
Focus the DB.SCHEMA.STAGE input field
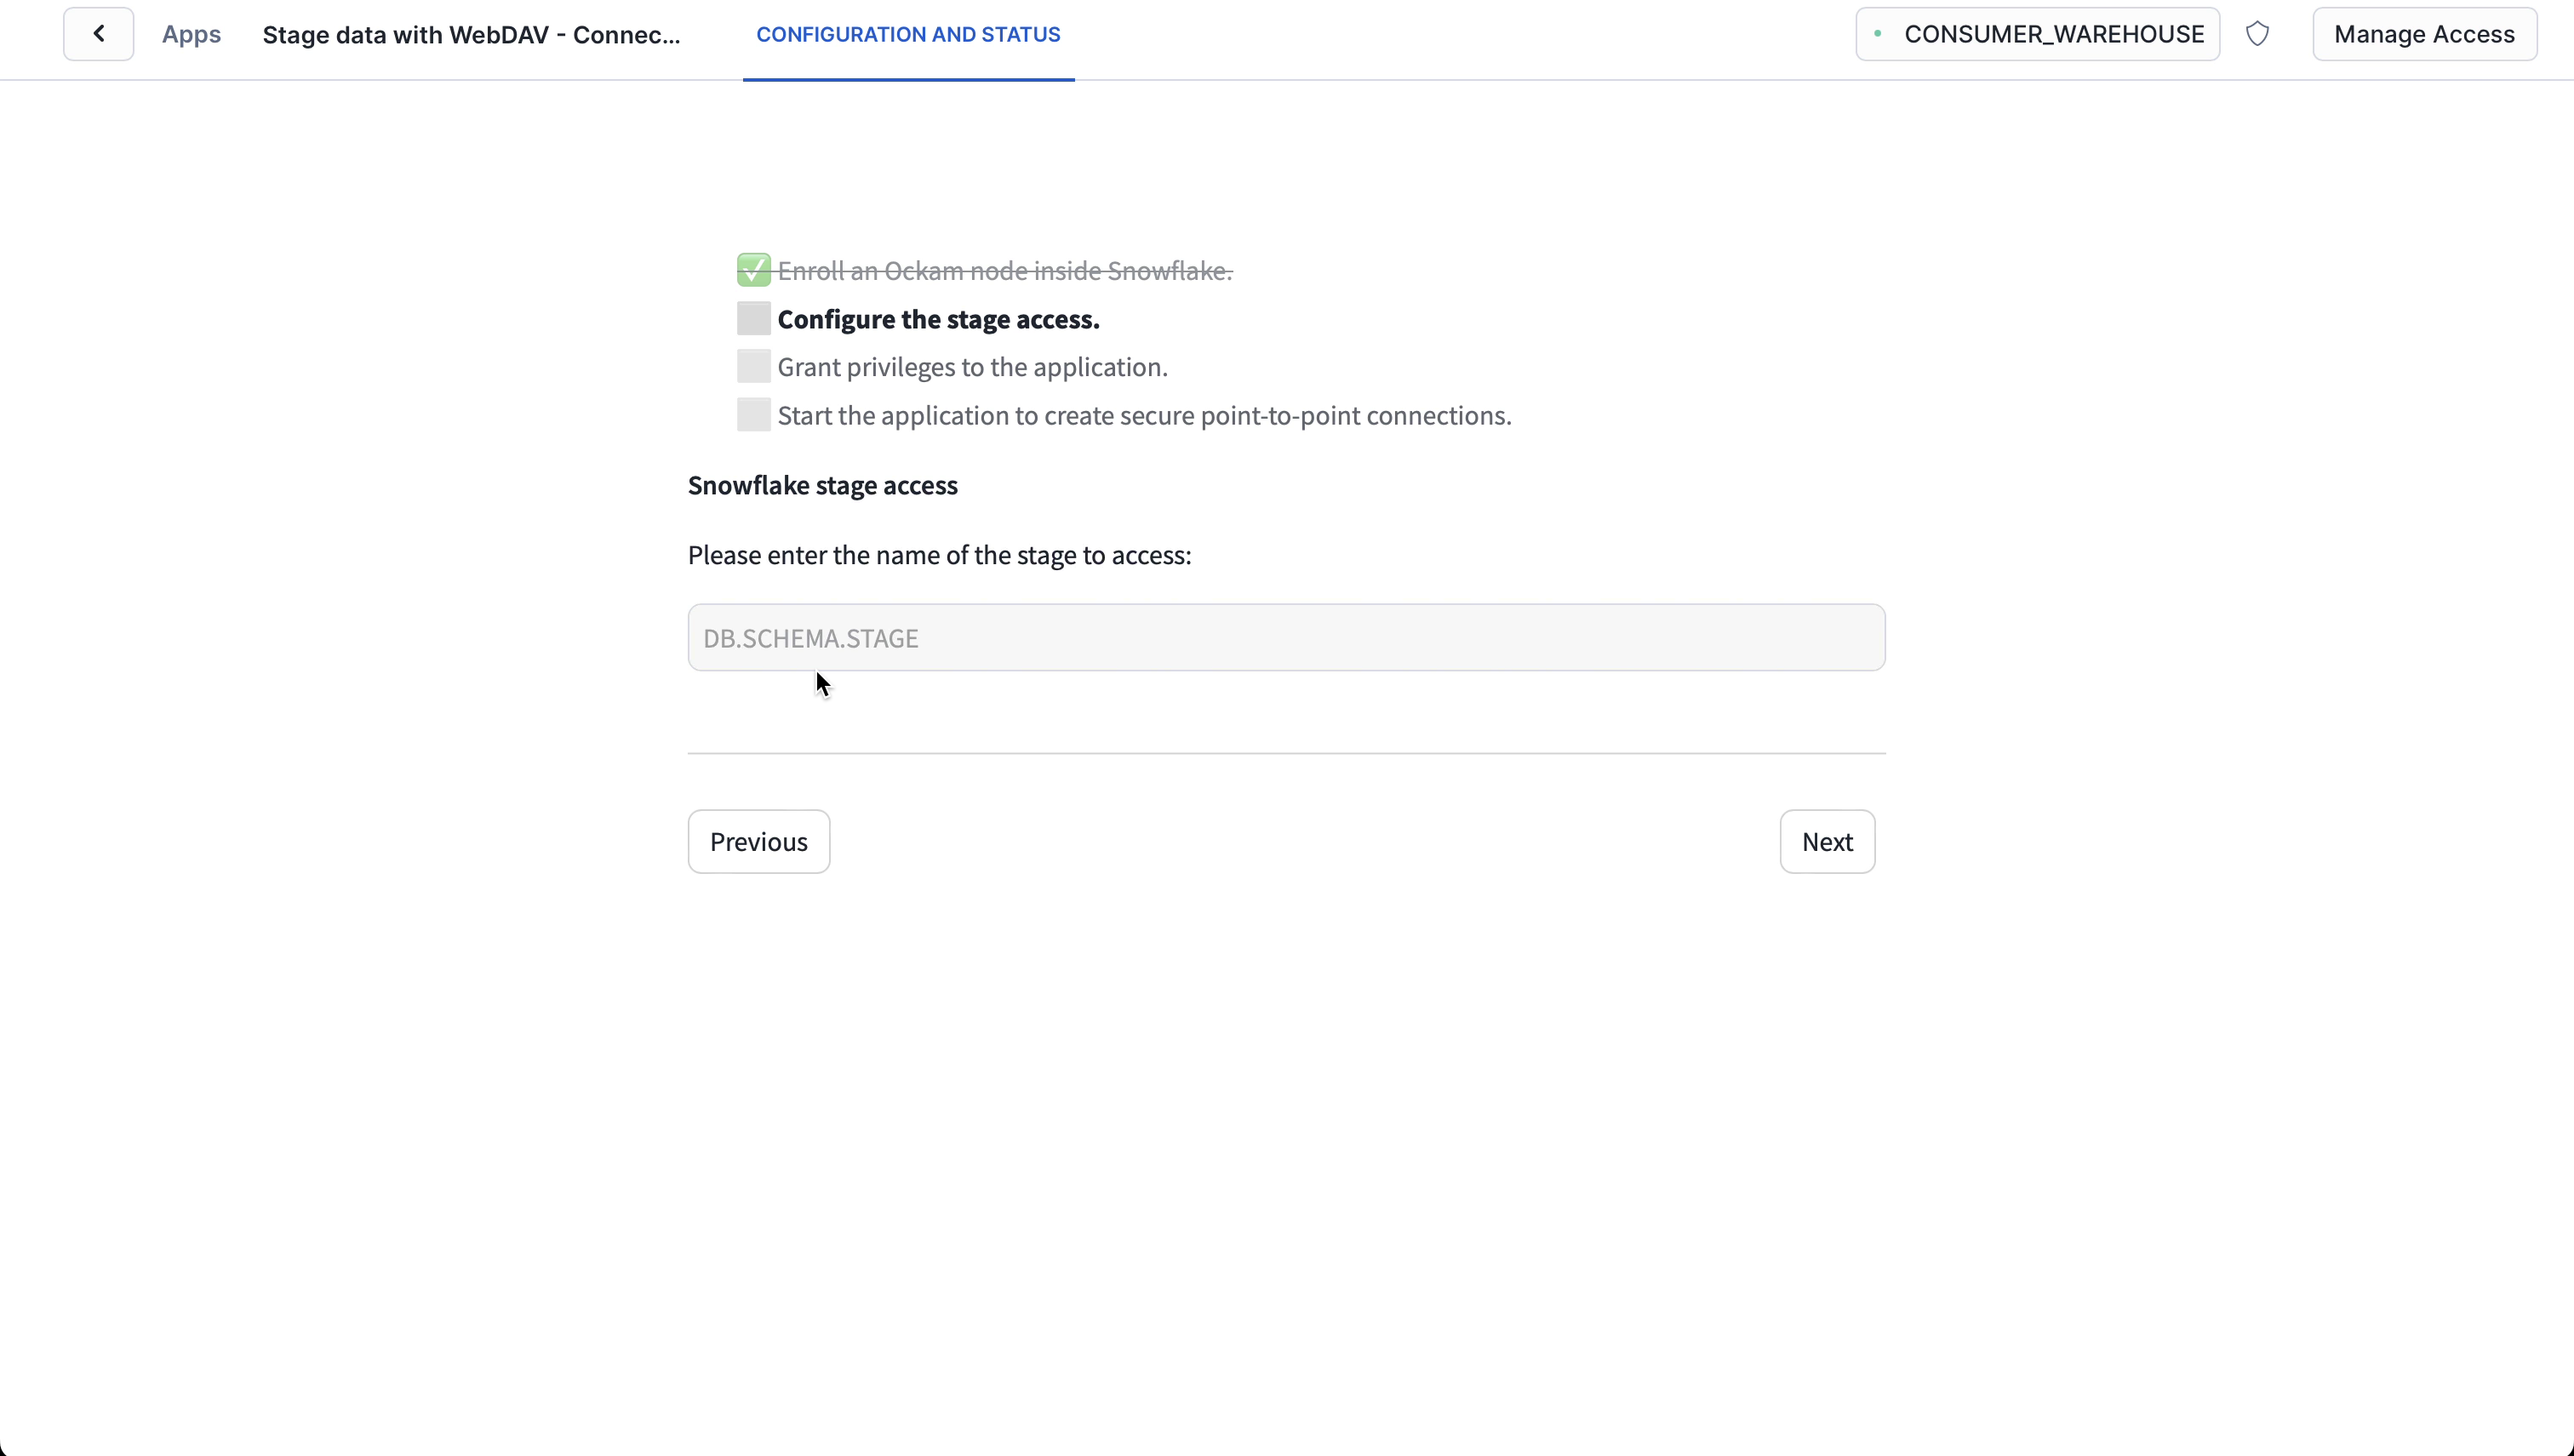click(x=1286, y=637)
